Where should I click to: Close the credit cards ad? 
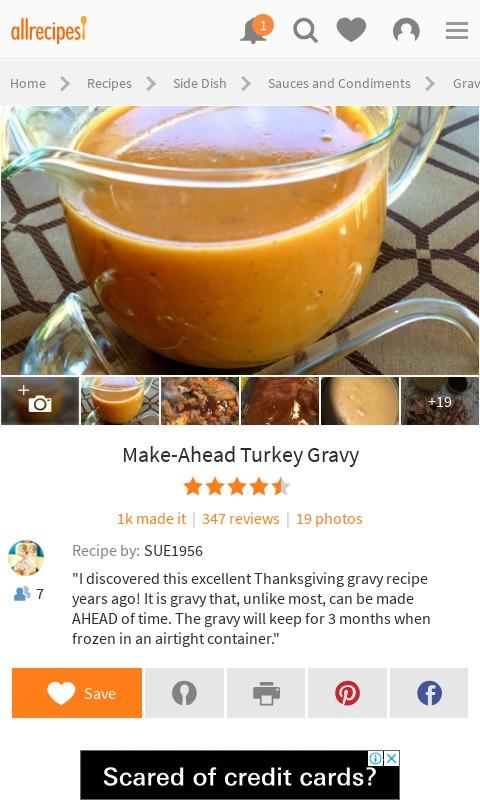391,758
